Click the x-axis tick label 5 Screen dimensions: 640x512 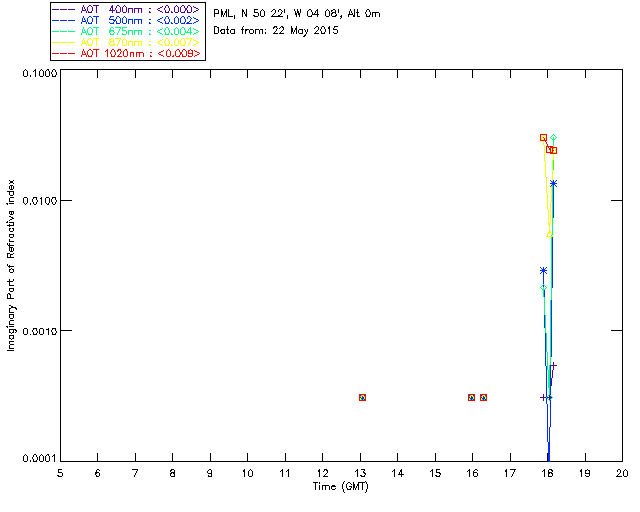pos(60,473)
